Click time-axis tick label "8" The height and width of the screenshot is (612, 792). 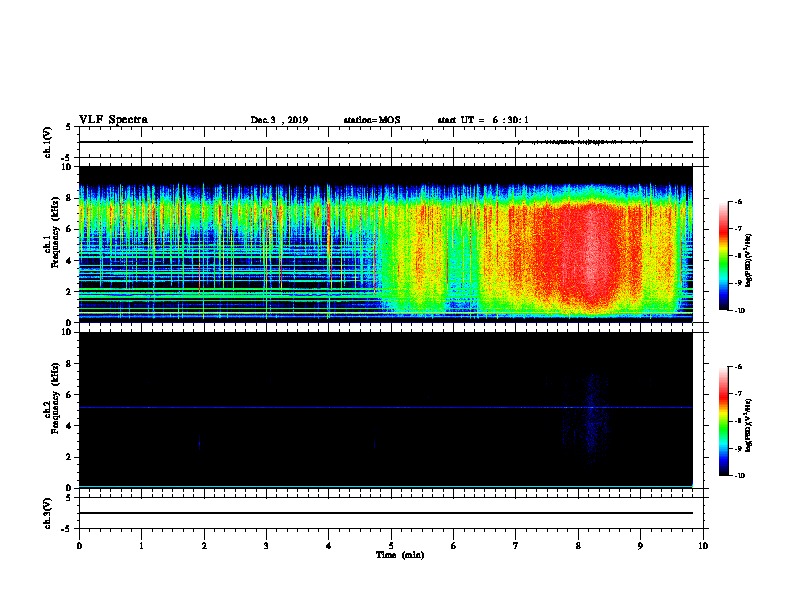point(578,546)
